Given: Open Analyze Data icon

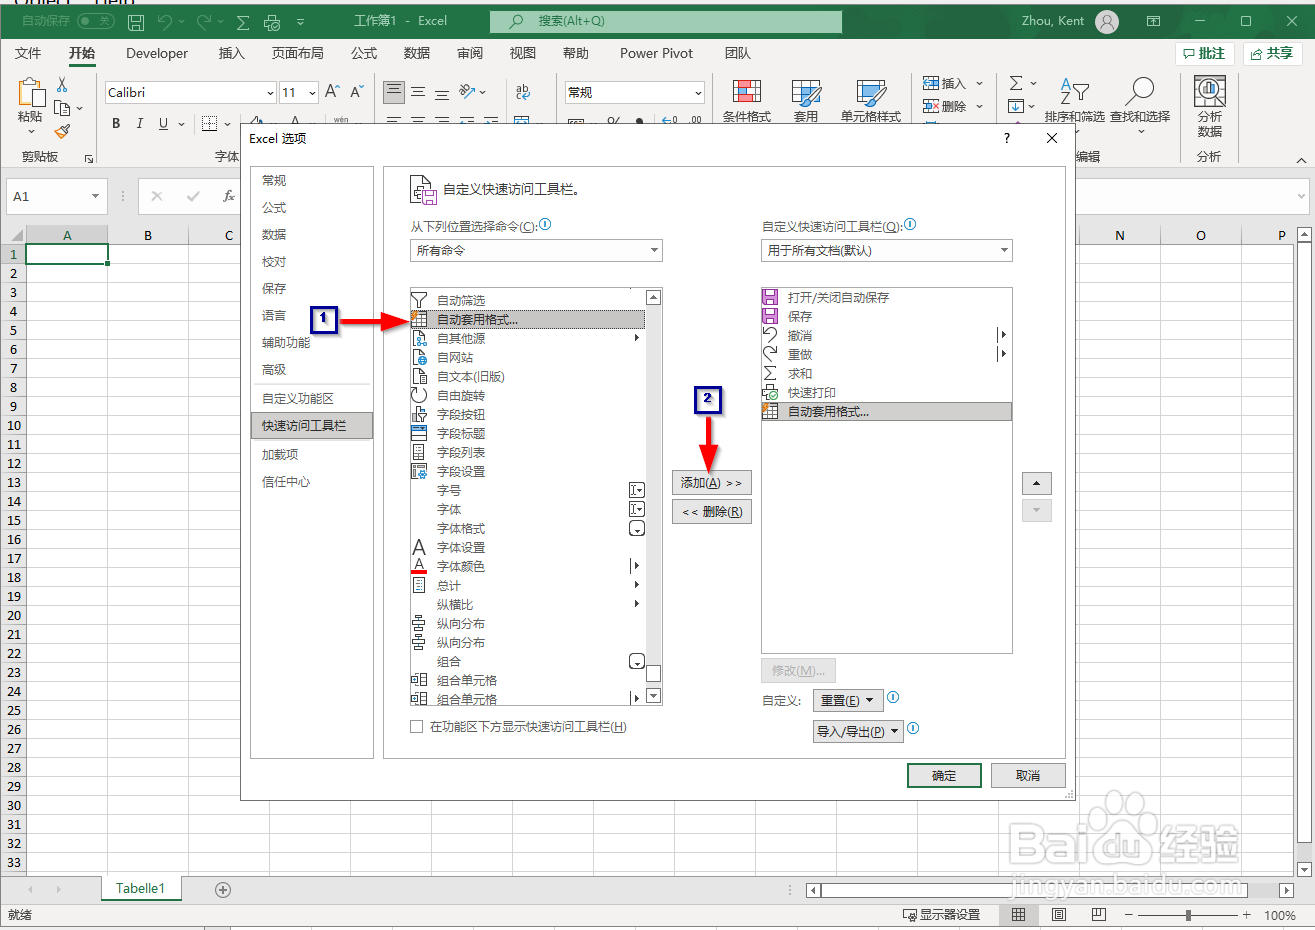Looking at the screenshot, I should point(1210,91).
